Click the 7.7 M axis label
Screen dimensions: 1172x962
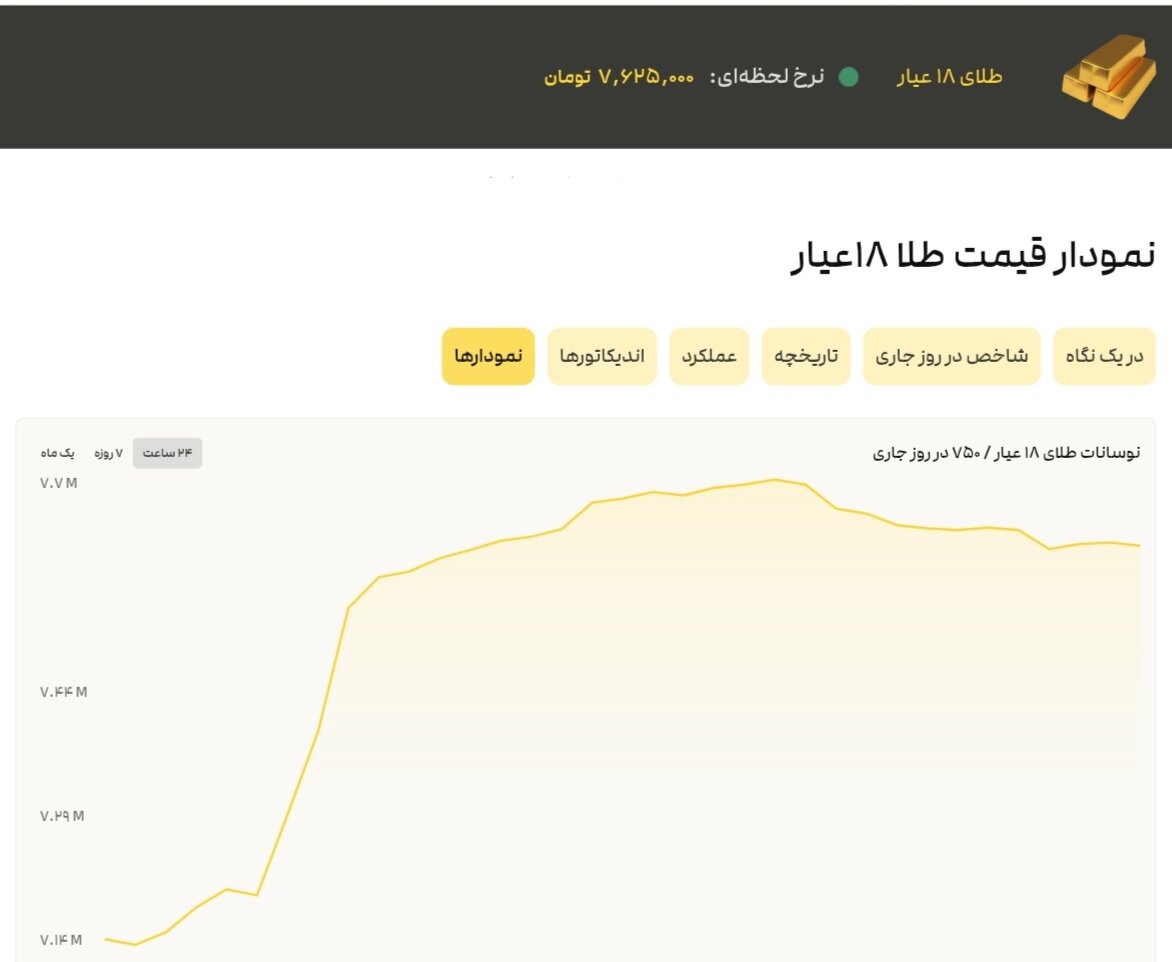tap(58, 483)
